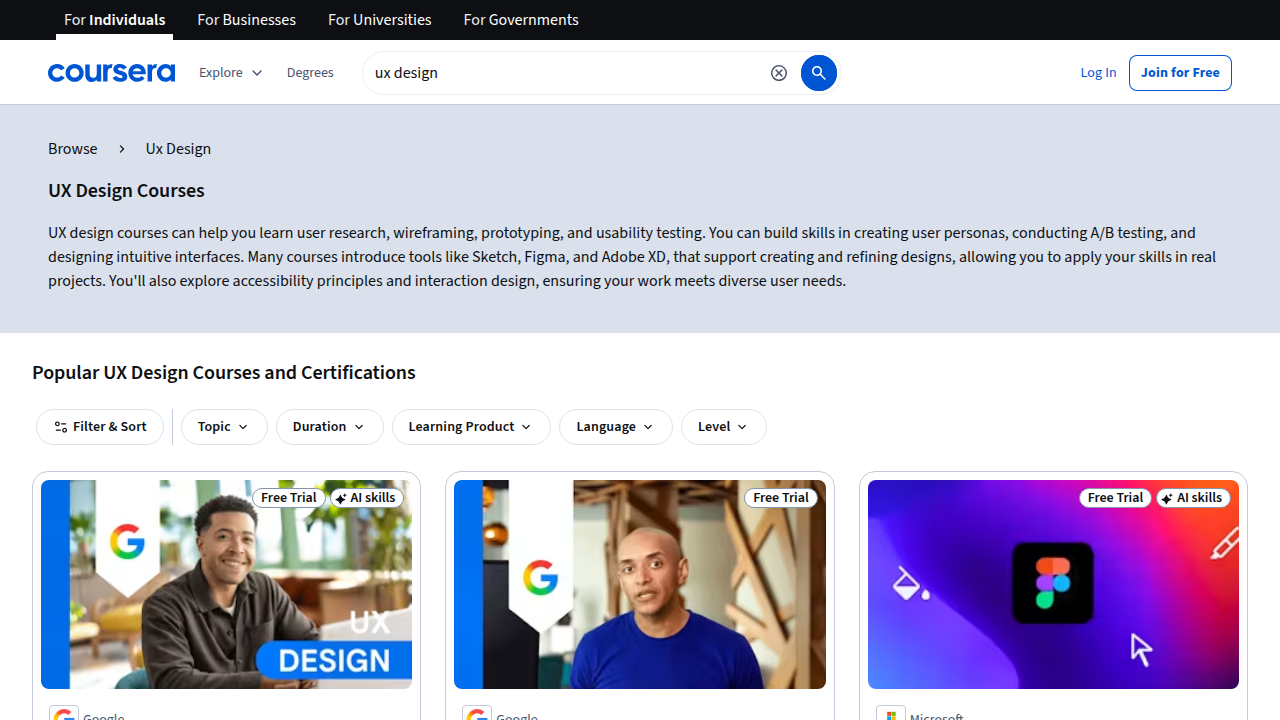Click the Filter & Sort sliders icon

(x=61, y=427)
